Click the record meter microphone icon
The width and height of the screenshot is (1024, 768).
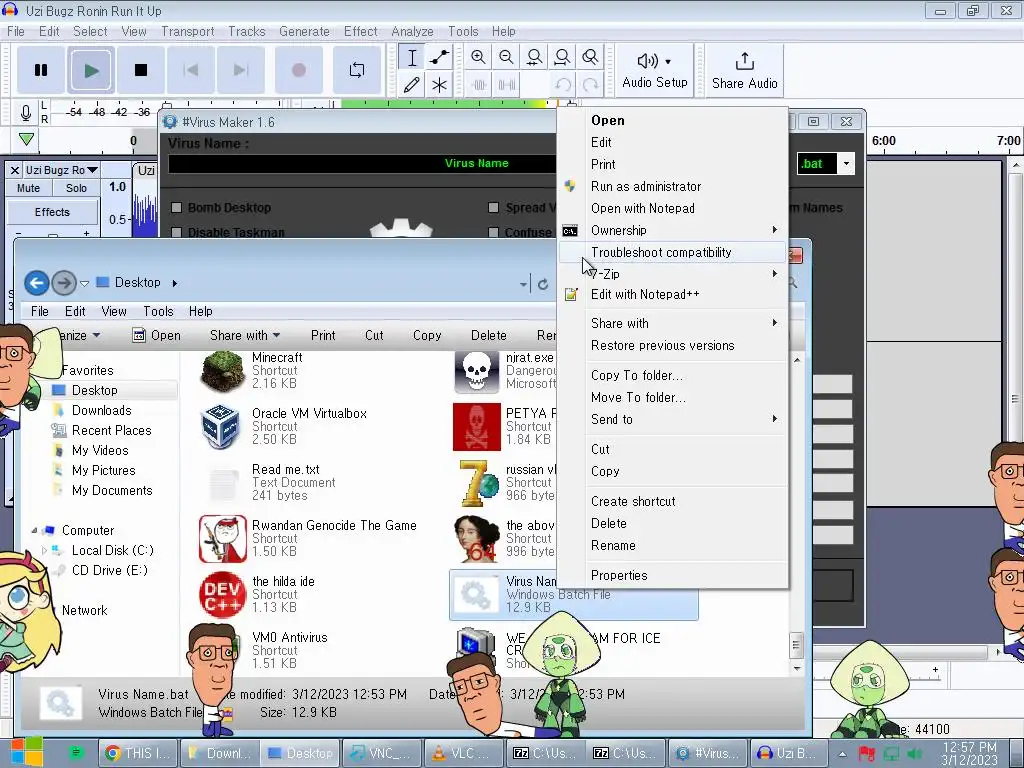coord(25,113)
